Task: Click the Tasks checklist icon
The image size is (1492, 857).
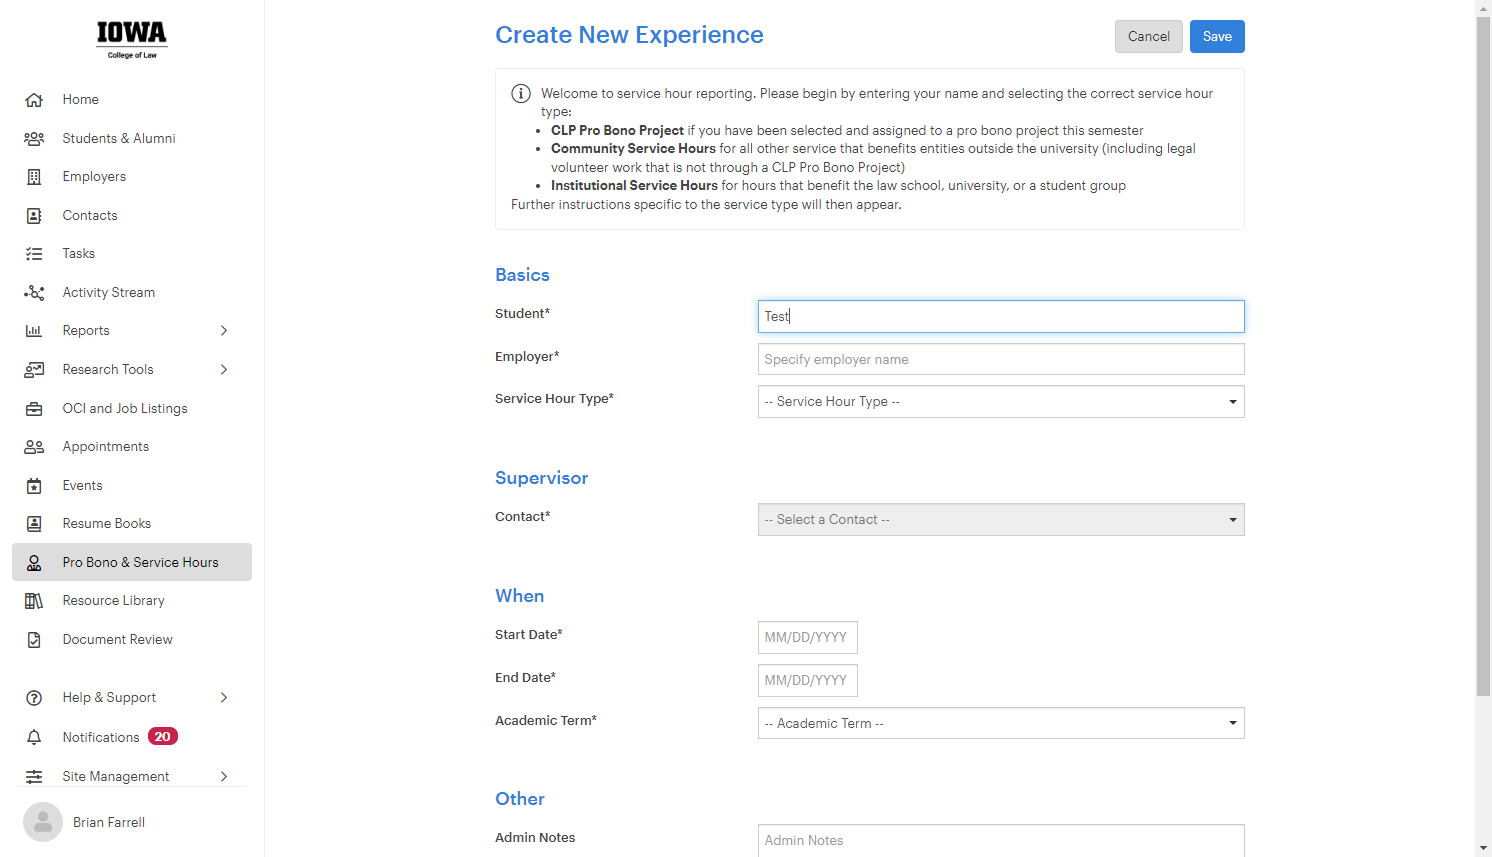Action: point(34,254)
